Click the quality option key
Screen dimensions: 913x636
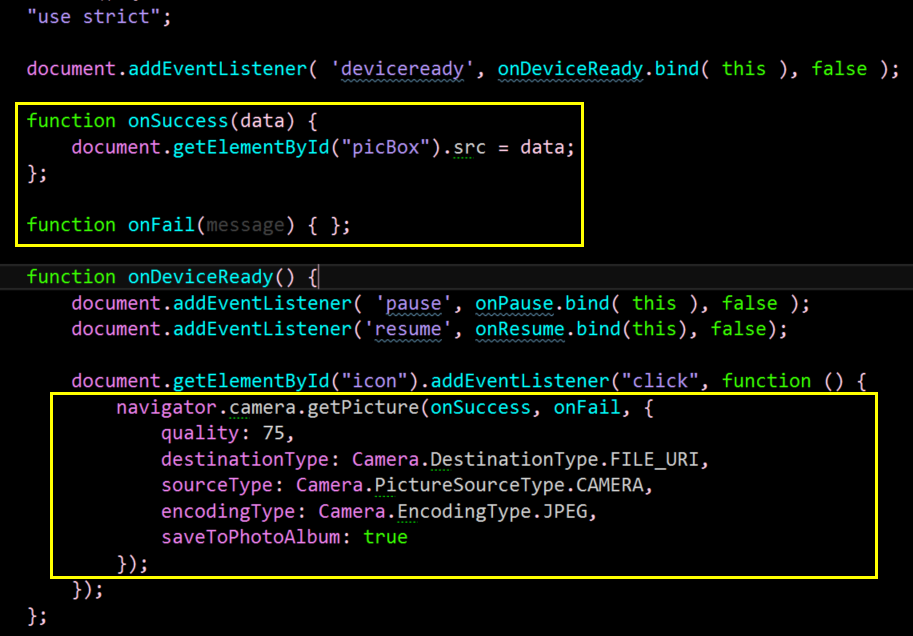[201, 433]
